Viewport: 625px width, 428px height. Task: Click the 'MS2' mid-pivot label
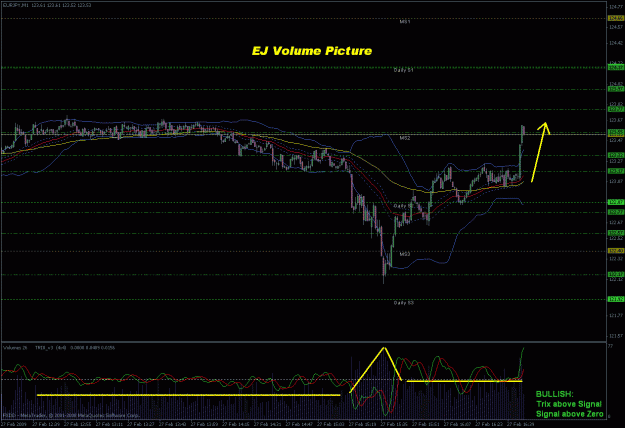[405, 138]
